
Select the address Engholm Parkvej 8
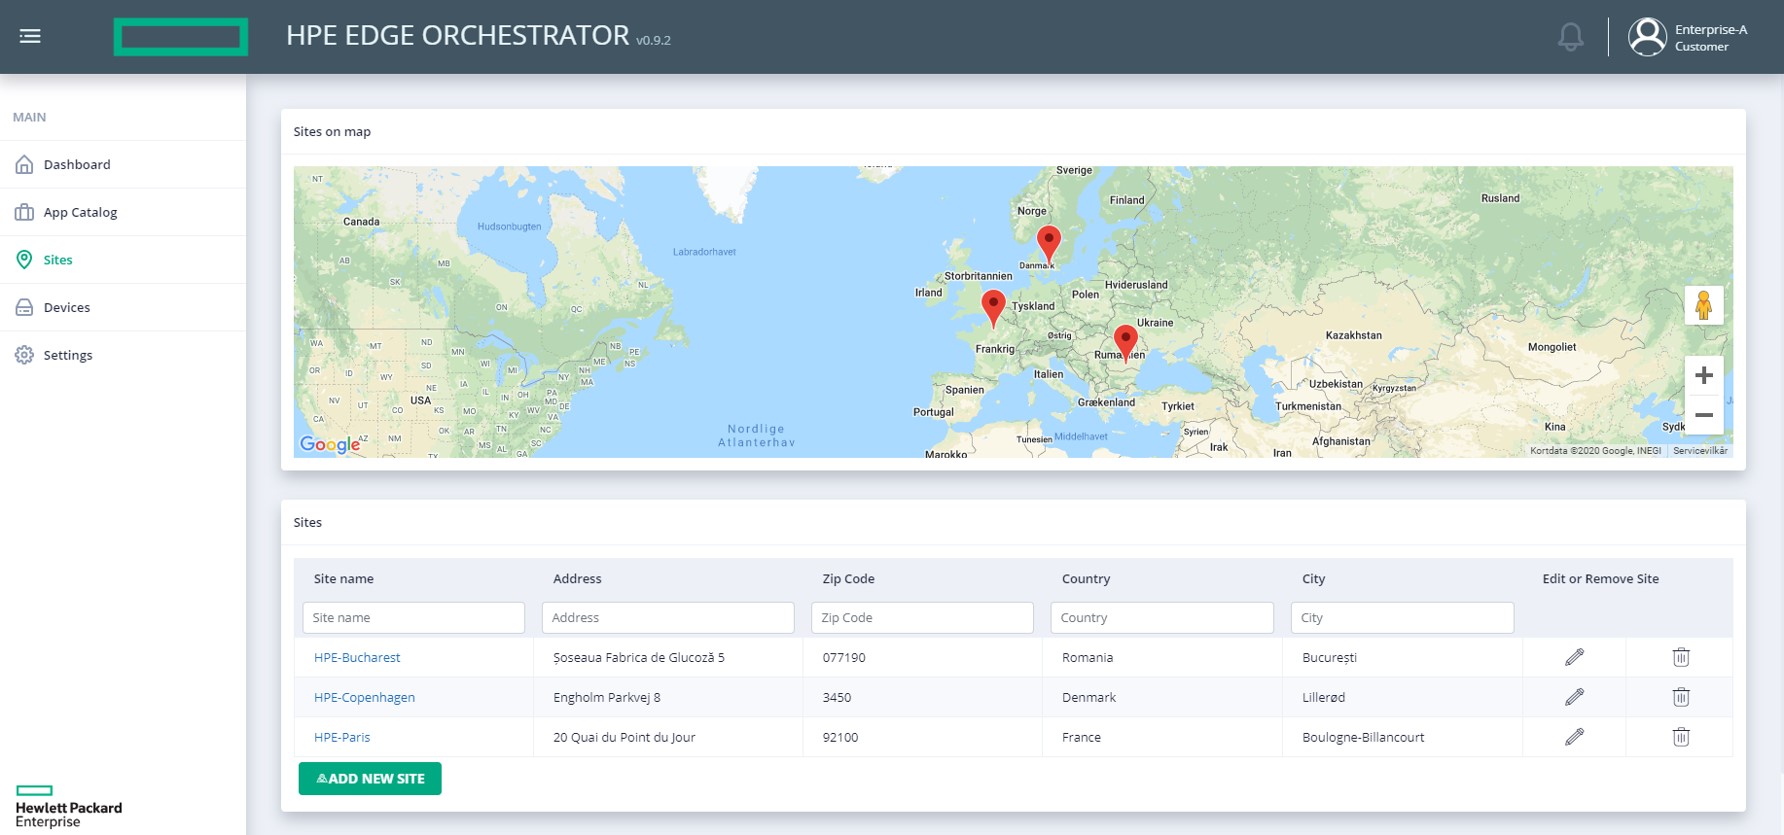(x=607, y=697)
